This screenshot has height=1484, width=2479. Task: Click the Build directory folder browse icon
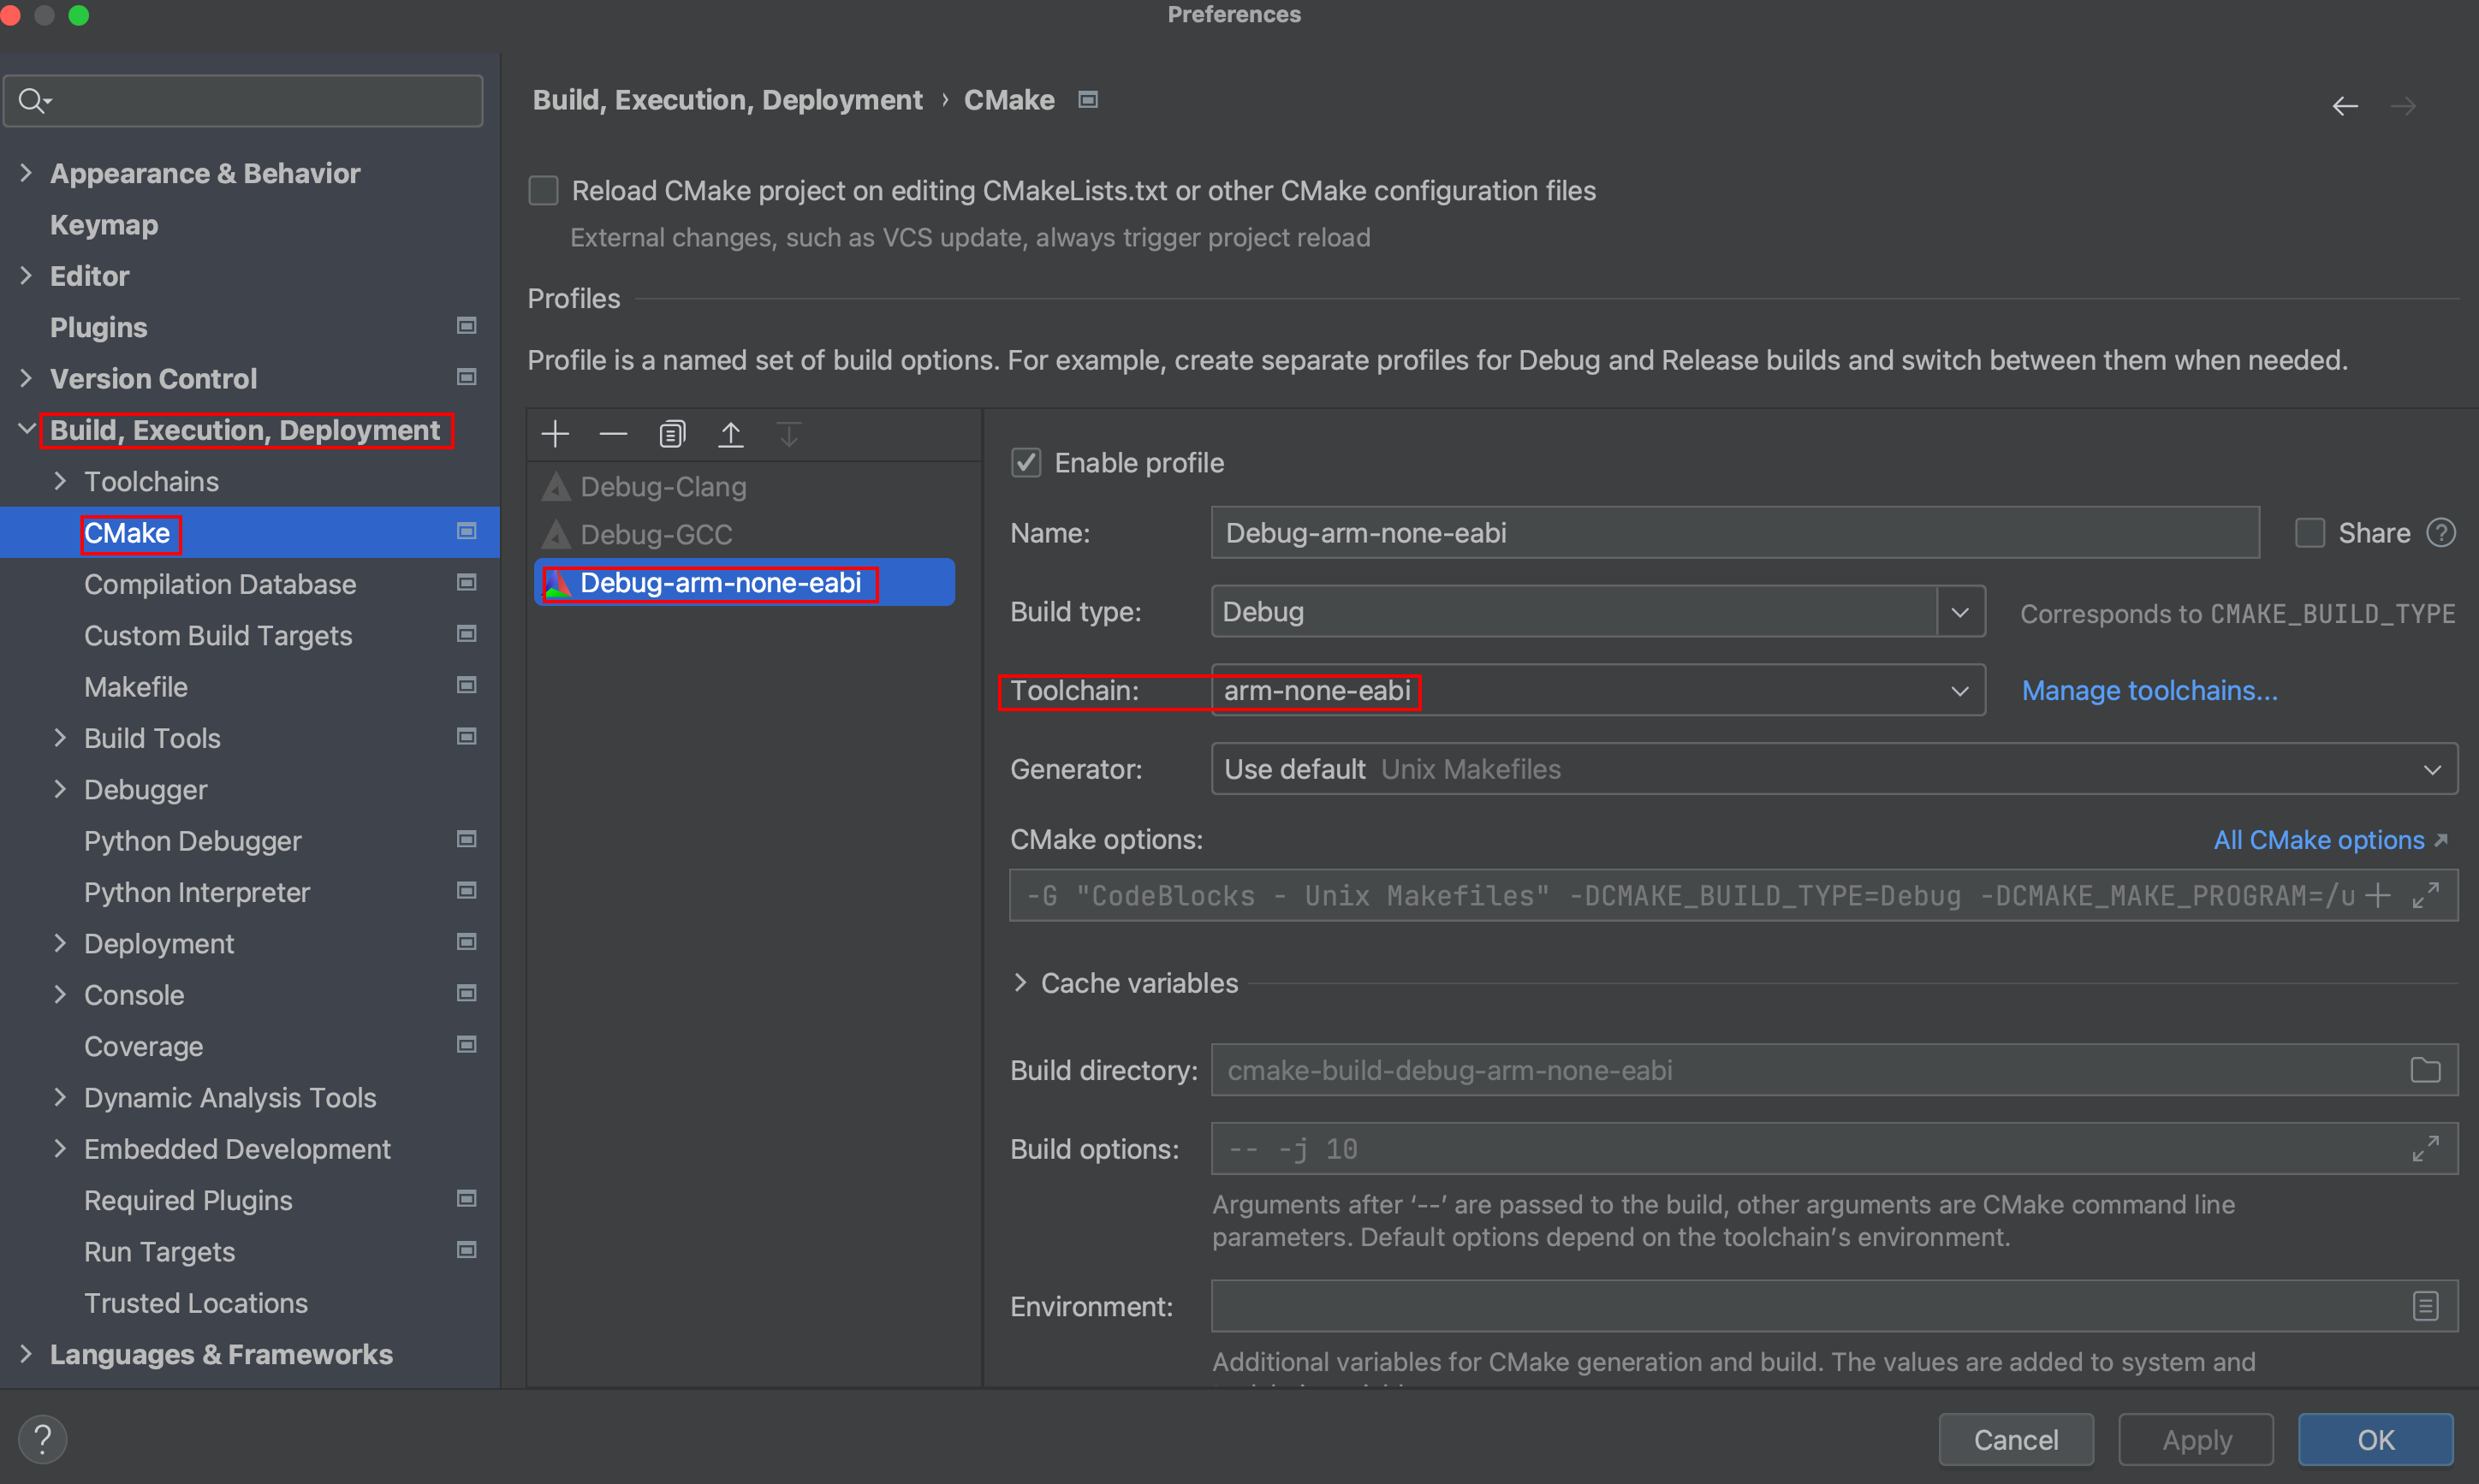tap(2425, 1070)
